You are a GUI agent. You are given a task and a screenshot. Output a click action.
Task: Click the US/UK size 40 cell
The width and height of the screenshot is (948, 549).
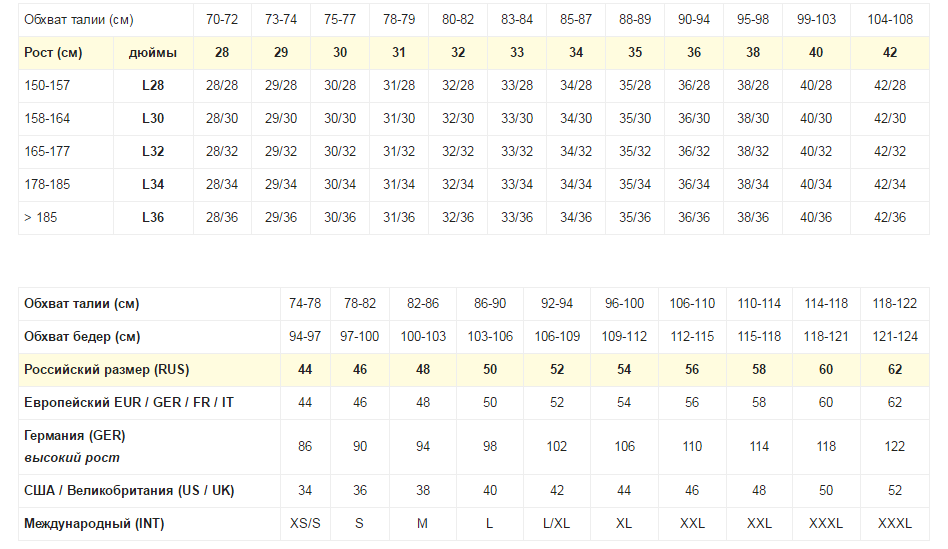click(490, 490)
